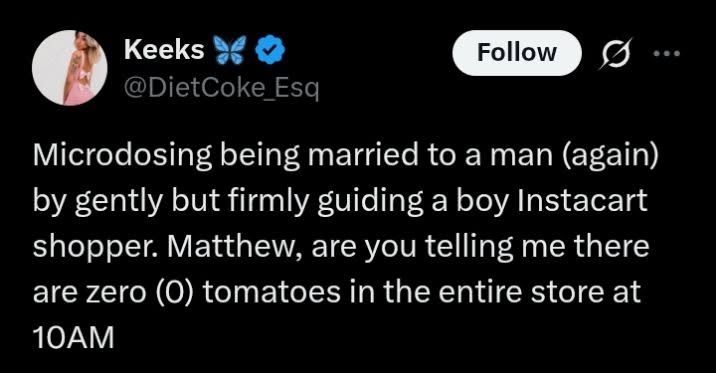Click the word Instacart in the tweet
This screenshot has width=716, height=373.
coord(582,200)
